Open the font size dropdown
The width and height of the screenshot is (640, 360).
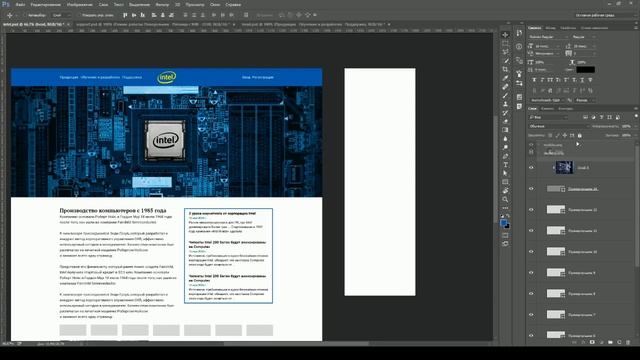click(547, 46)
